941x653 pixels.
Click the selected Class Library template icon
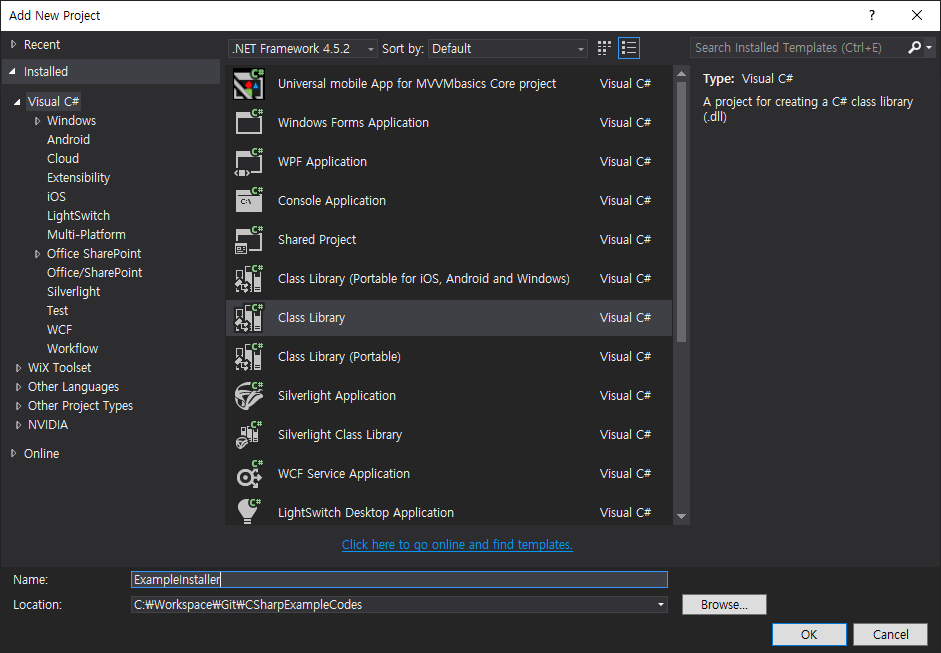tap(248, 317)
